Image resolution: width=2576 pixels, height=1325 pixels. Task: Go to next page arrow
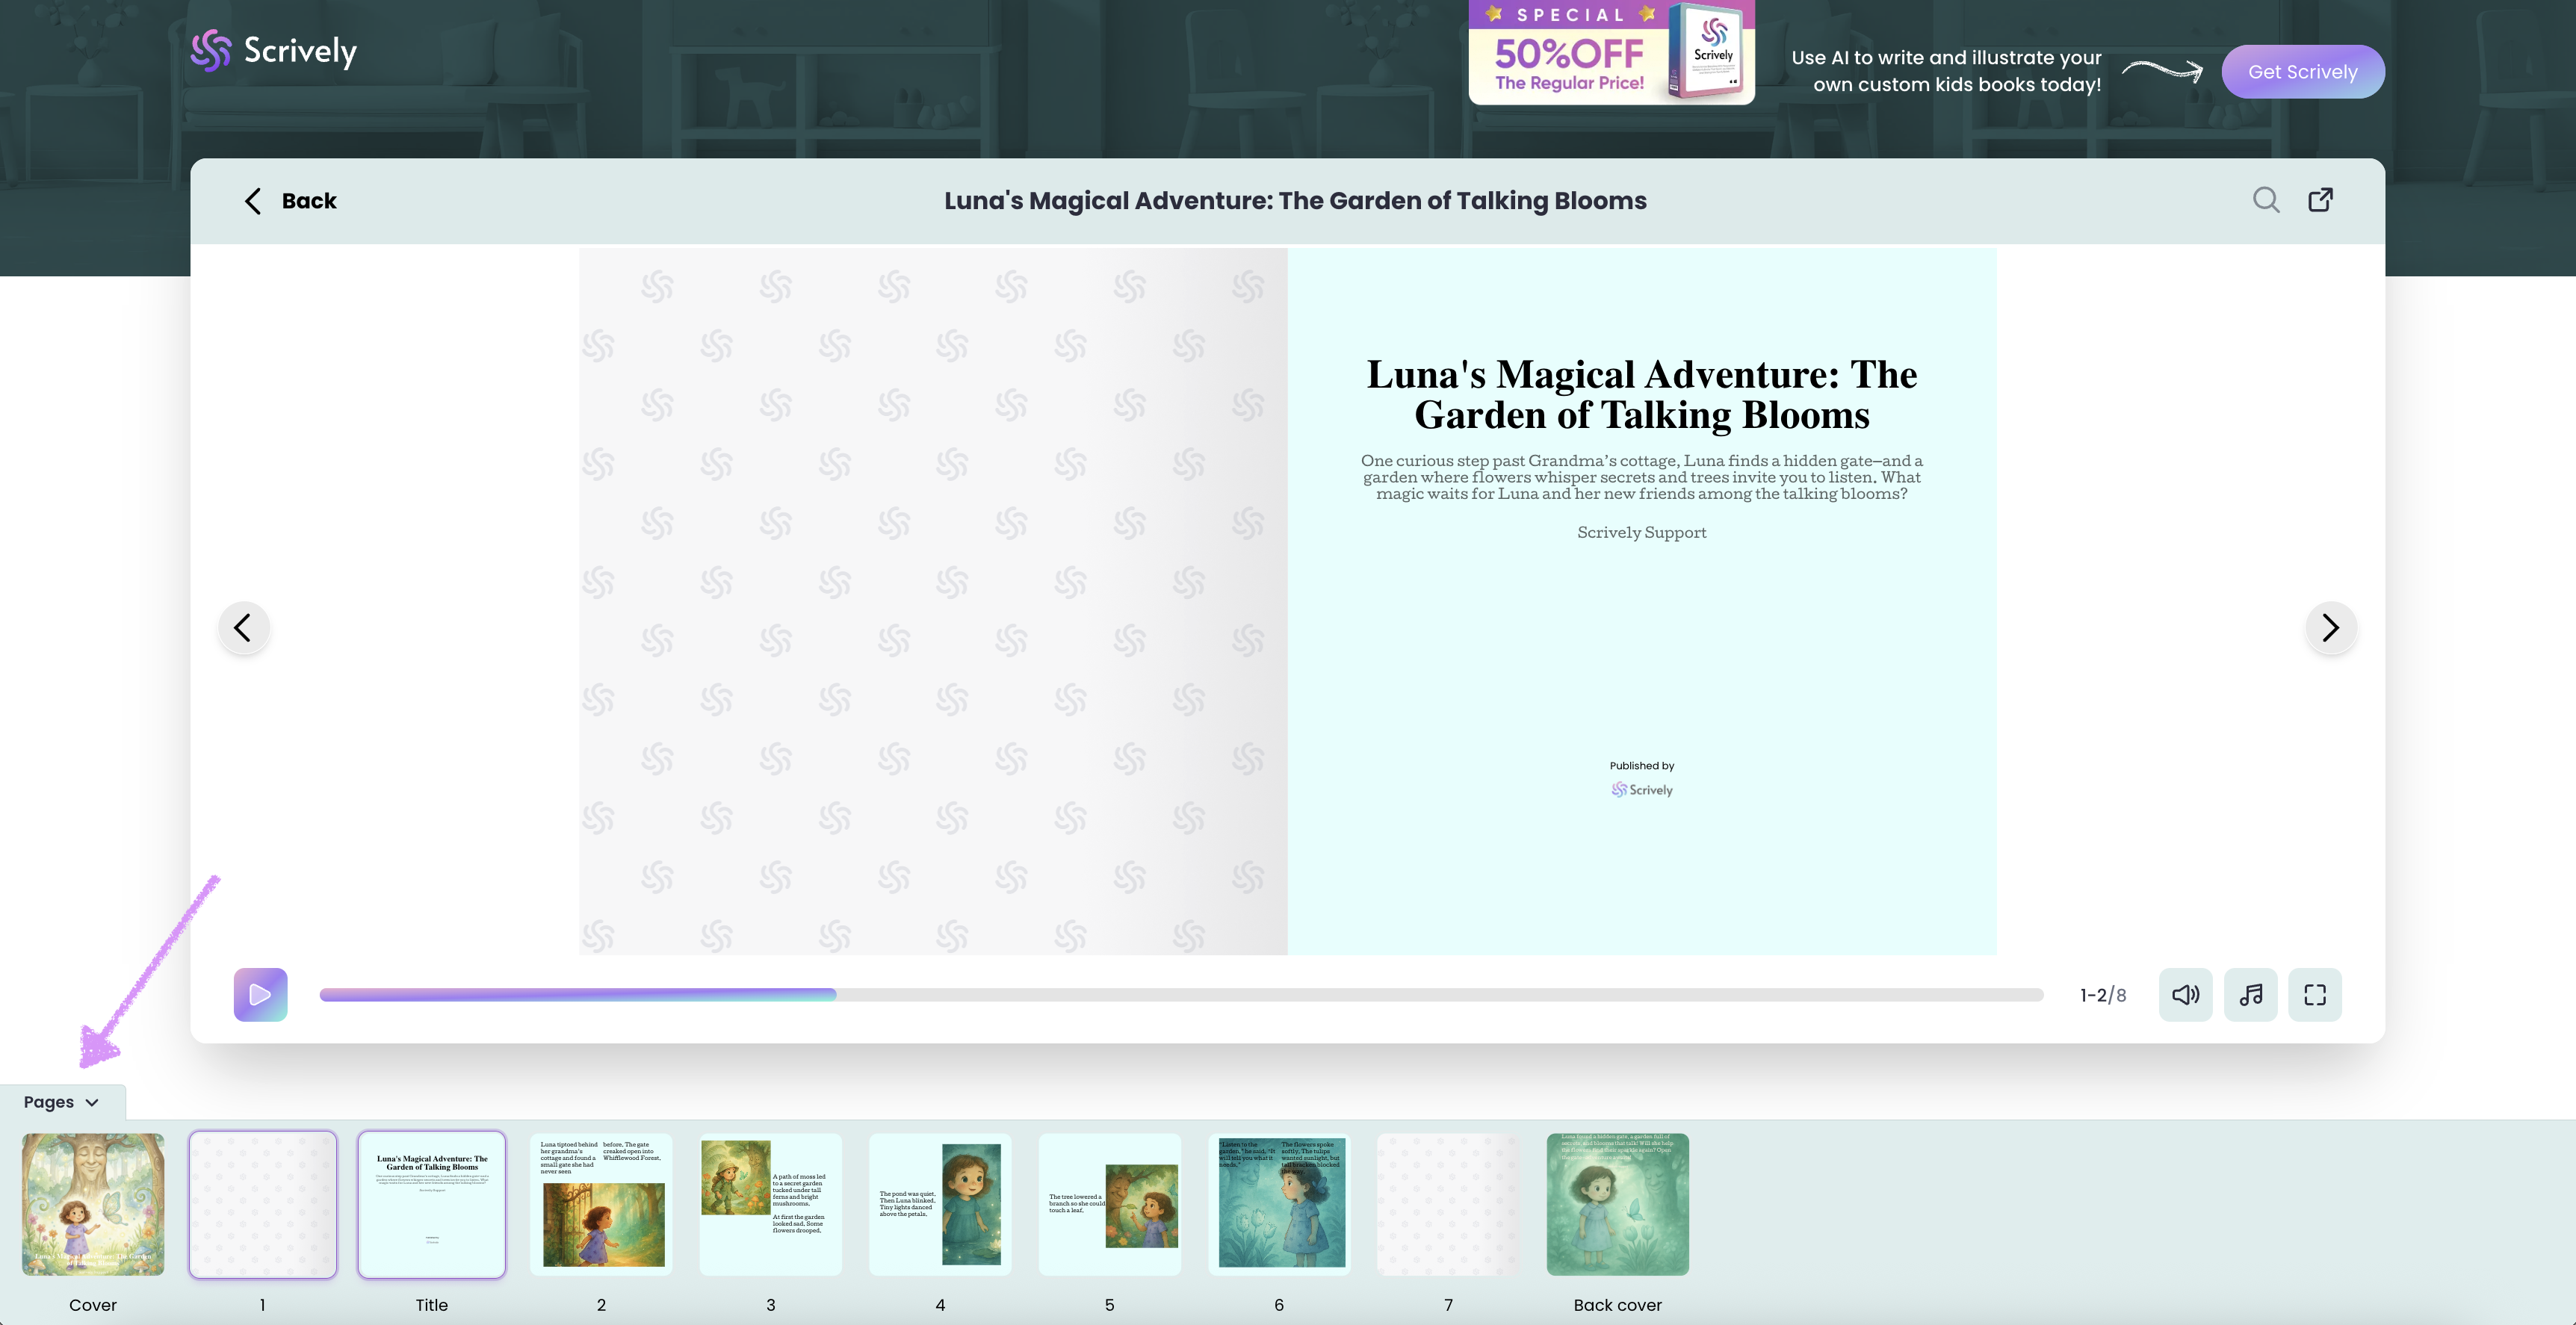2330,628
